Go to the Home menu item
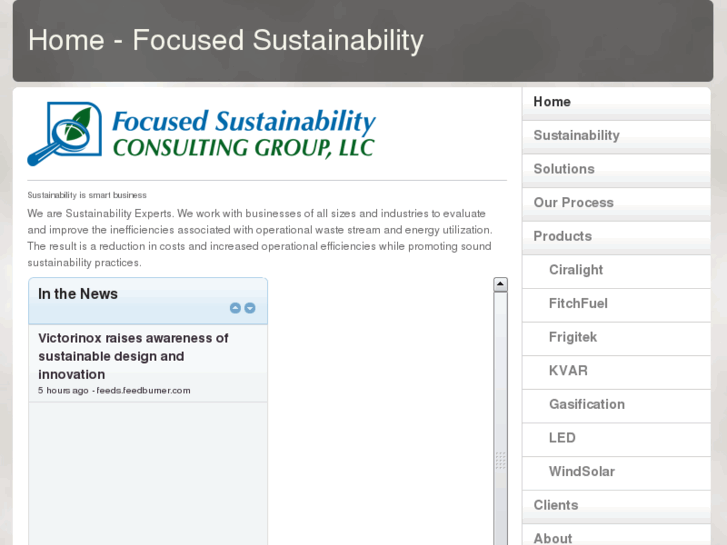 pyautogui.click(x=552, y=102)
